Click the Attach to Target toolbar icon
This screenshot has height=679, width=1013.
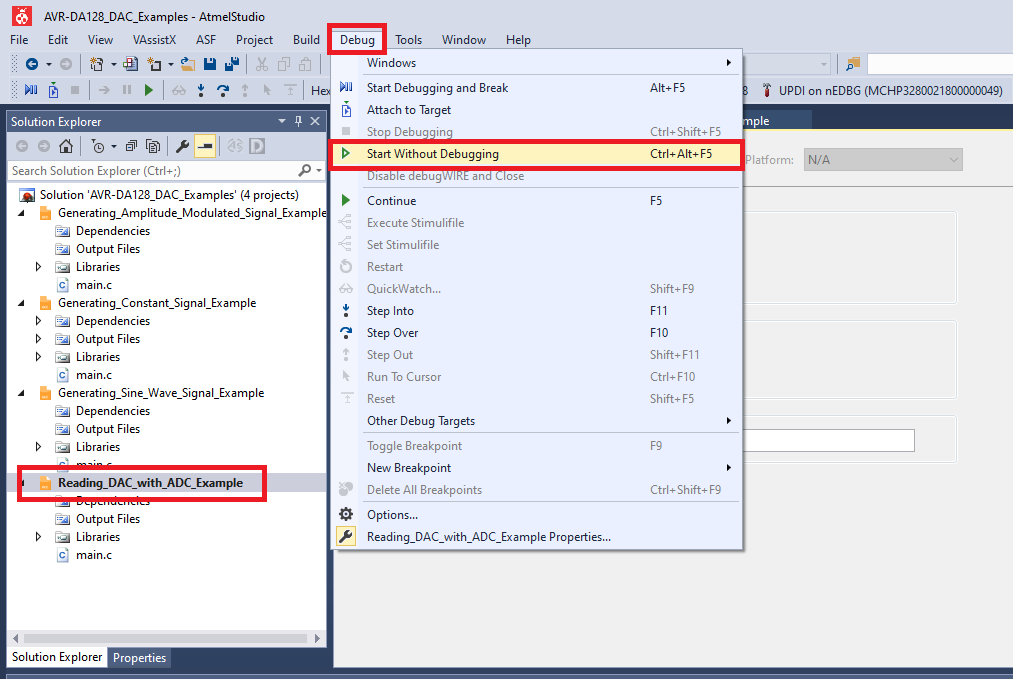[x=53, y=90]
